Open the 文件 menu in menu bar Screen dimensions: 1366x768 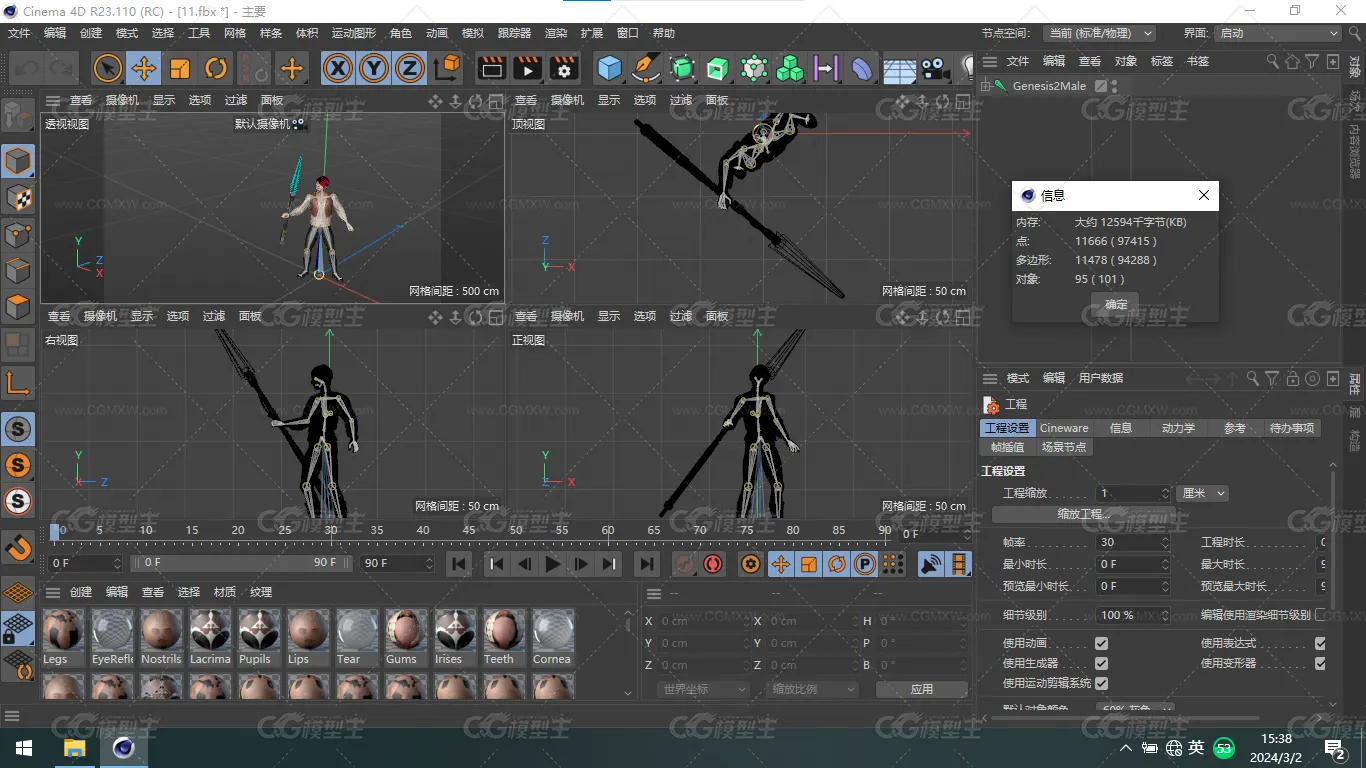pyautogui.click(x=19, y=33)
